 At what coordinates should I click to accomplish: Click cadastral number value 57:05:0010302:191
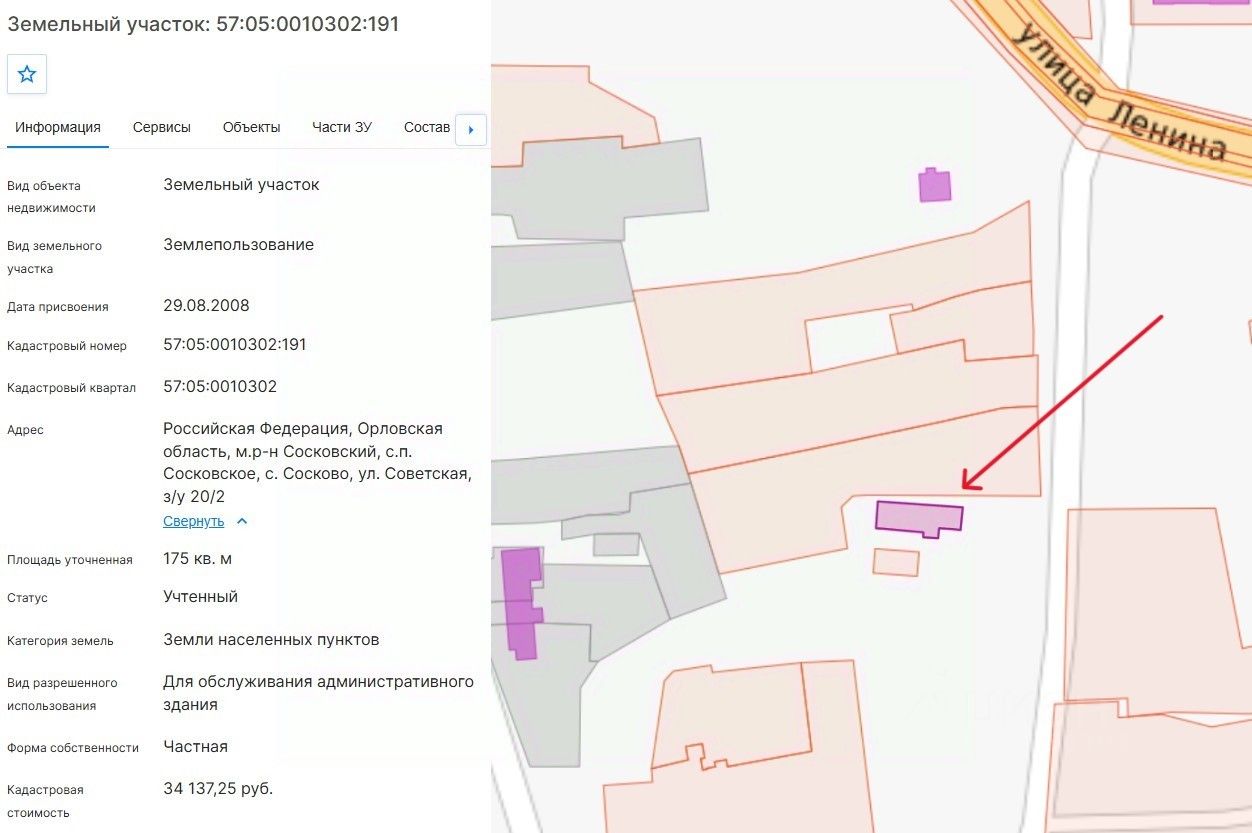[x=235, y=345]
